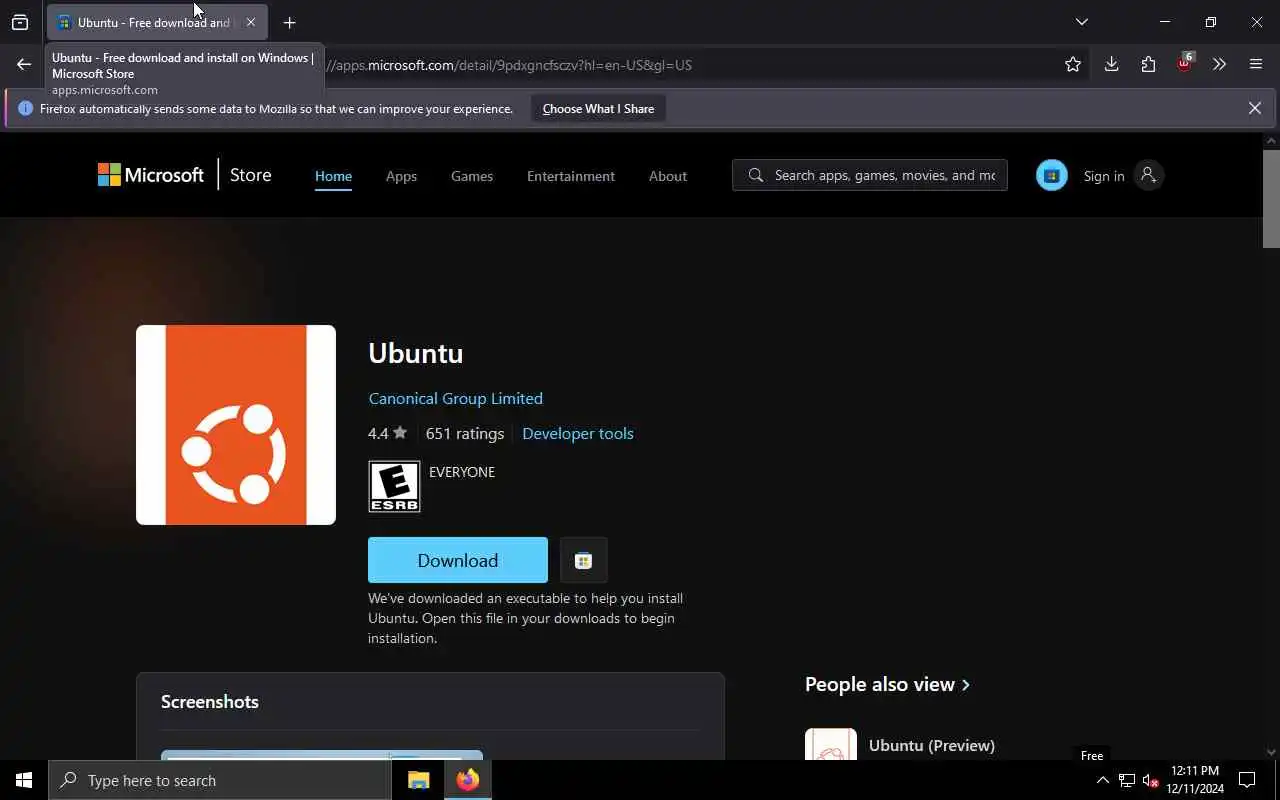1280x800 pixels.
Task: Select the Apps navigation tab
Action: click(x=401, y=176)
